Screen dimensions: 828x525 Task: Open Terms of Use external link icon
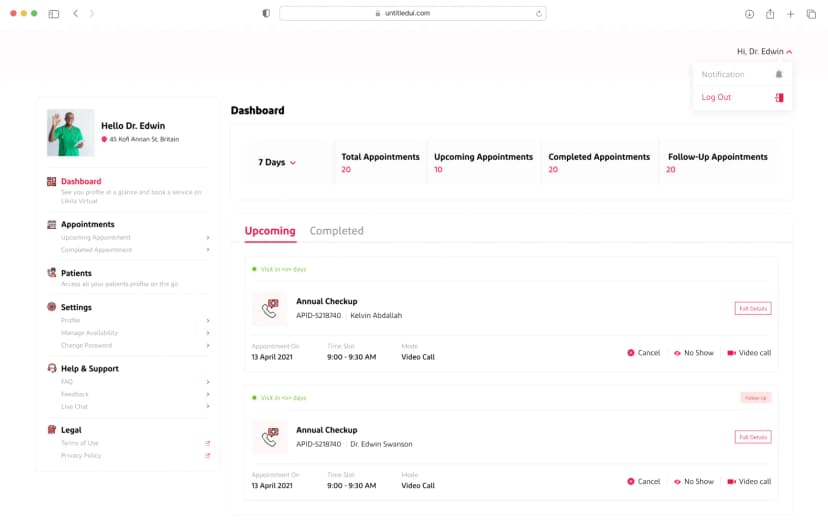208,443
